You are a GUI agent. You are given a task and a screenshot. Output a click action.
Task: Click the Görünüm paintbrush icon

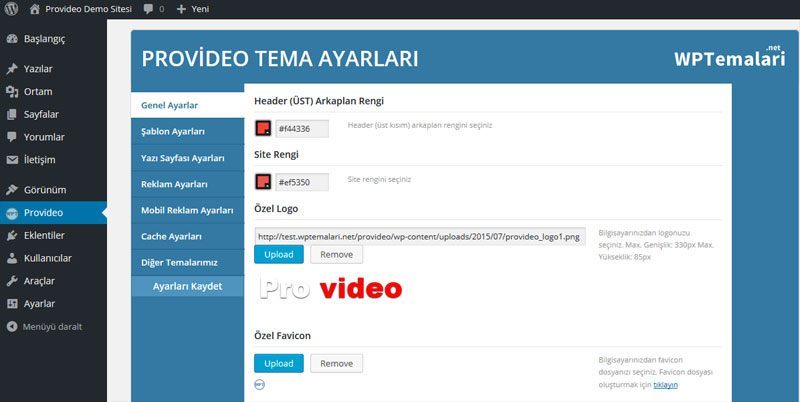[x=12, y=190]
